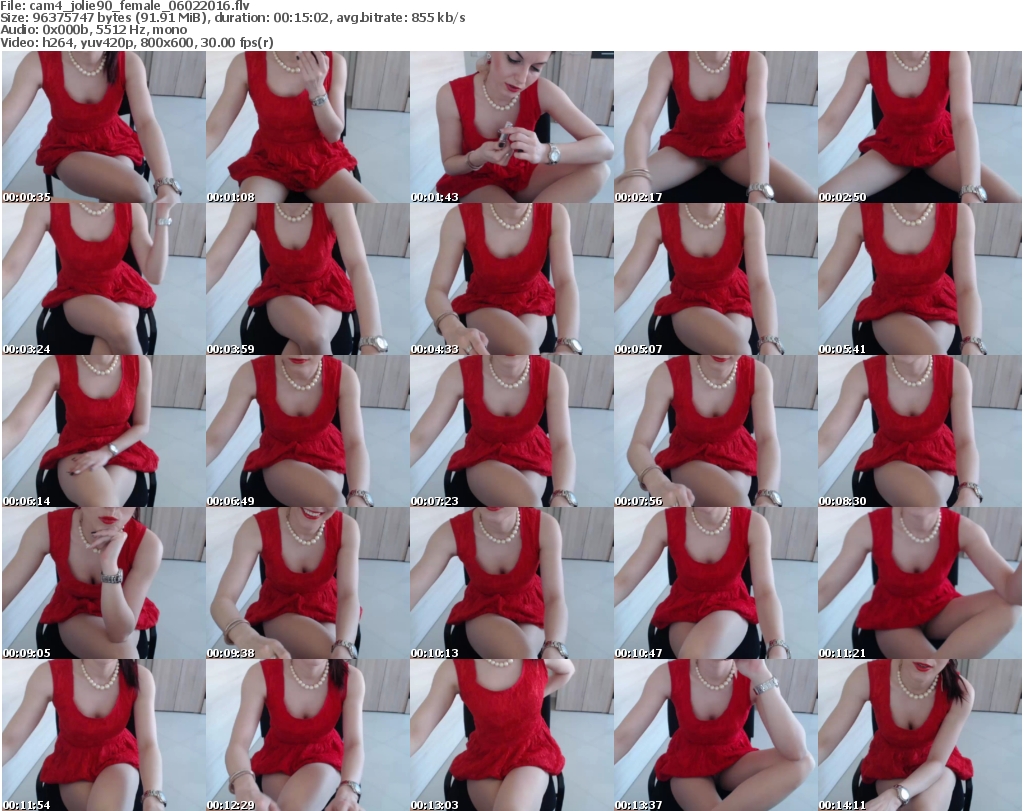Choose the frame labeled 00:12:29

click(308, 735)
